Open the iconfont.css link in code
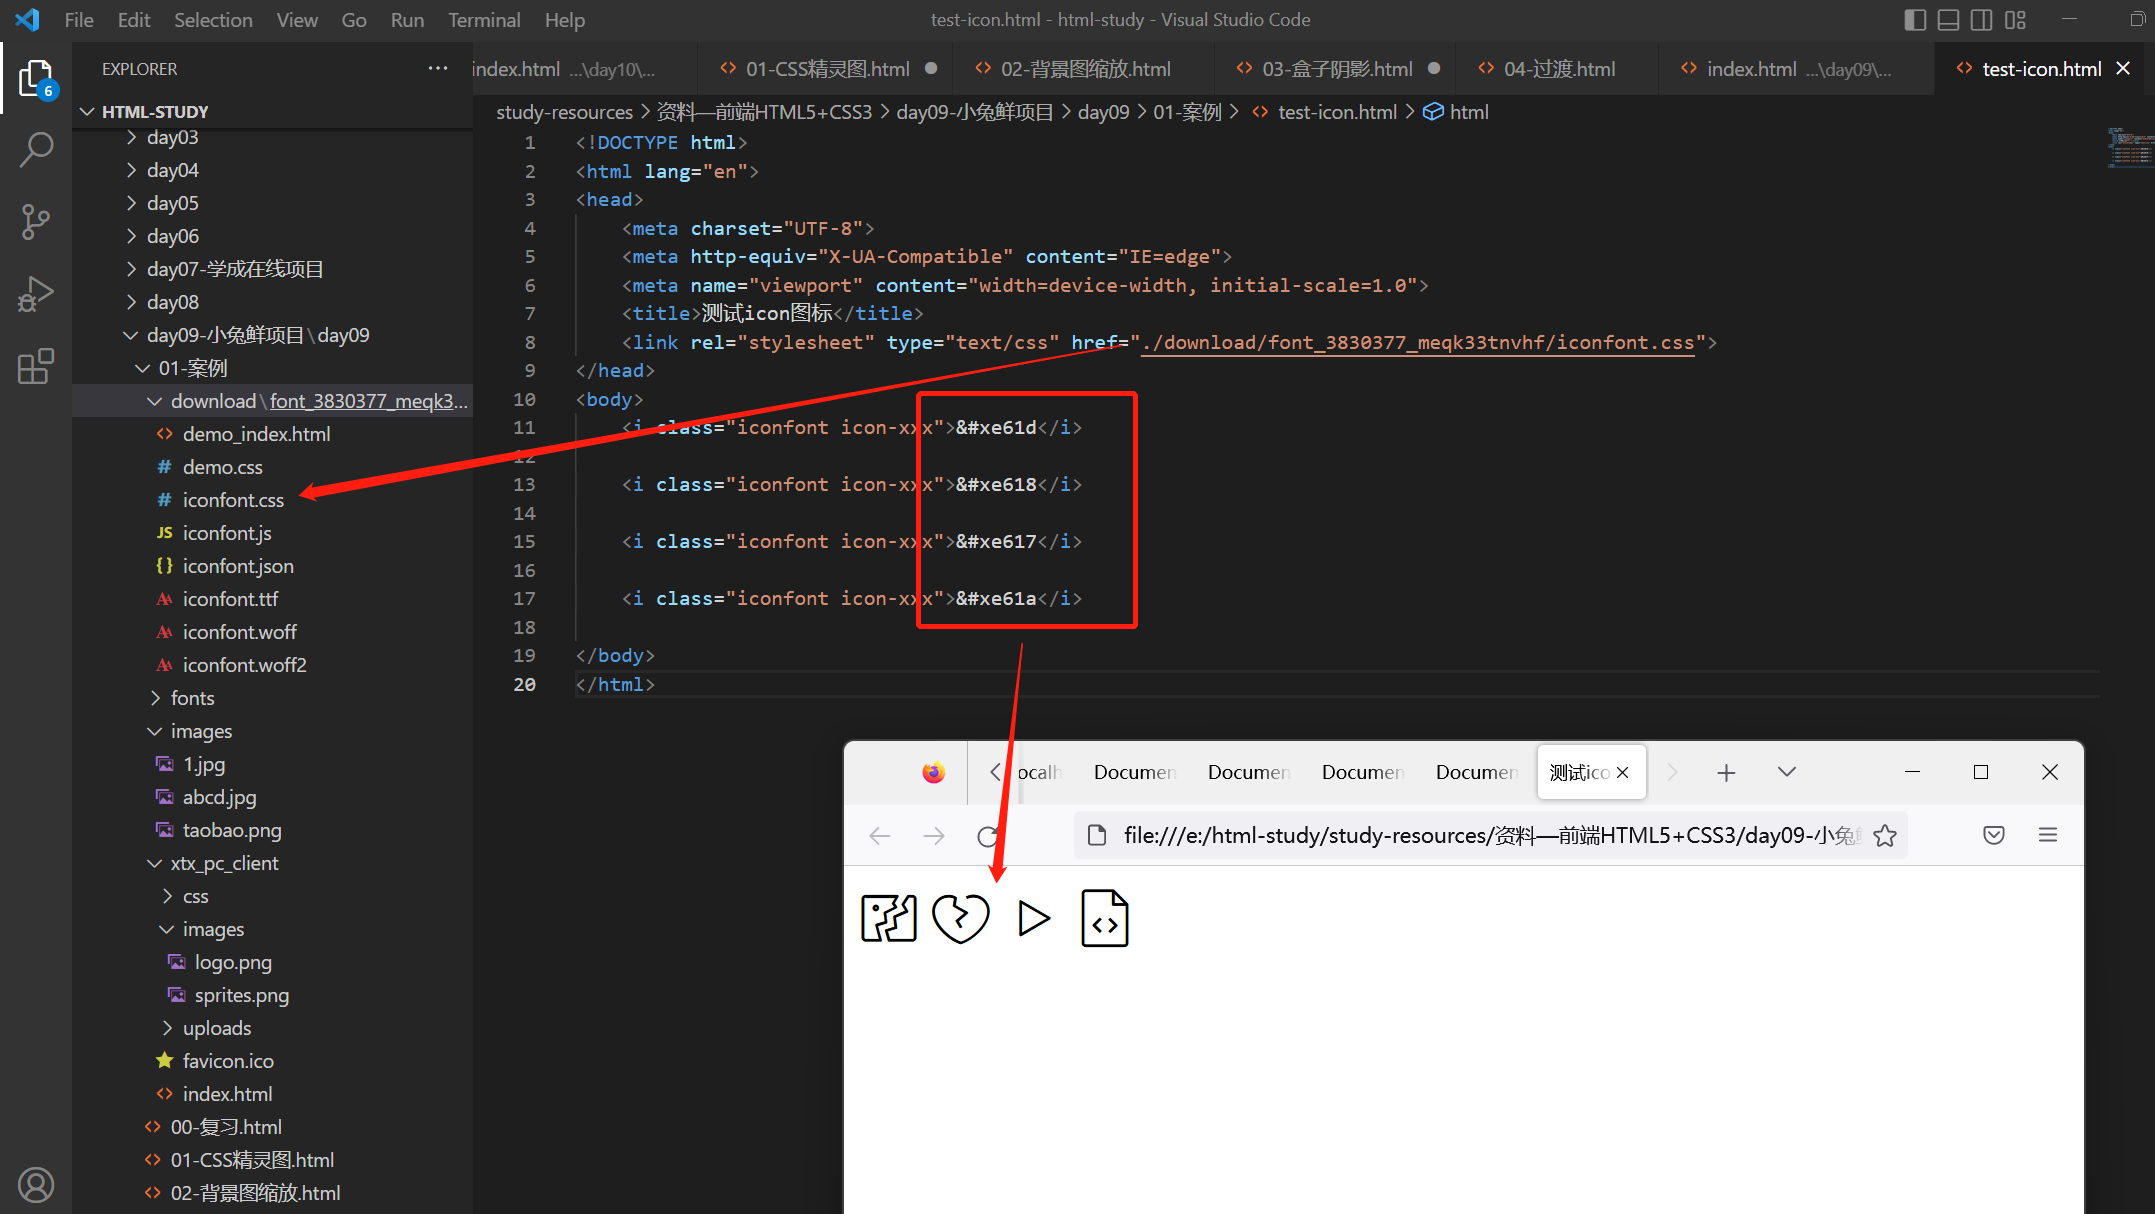This screenshot has height=1214, width=2155. tap(1418, 343)
